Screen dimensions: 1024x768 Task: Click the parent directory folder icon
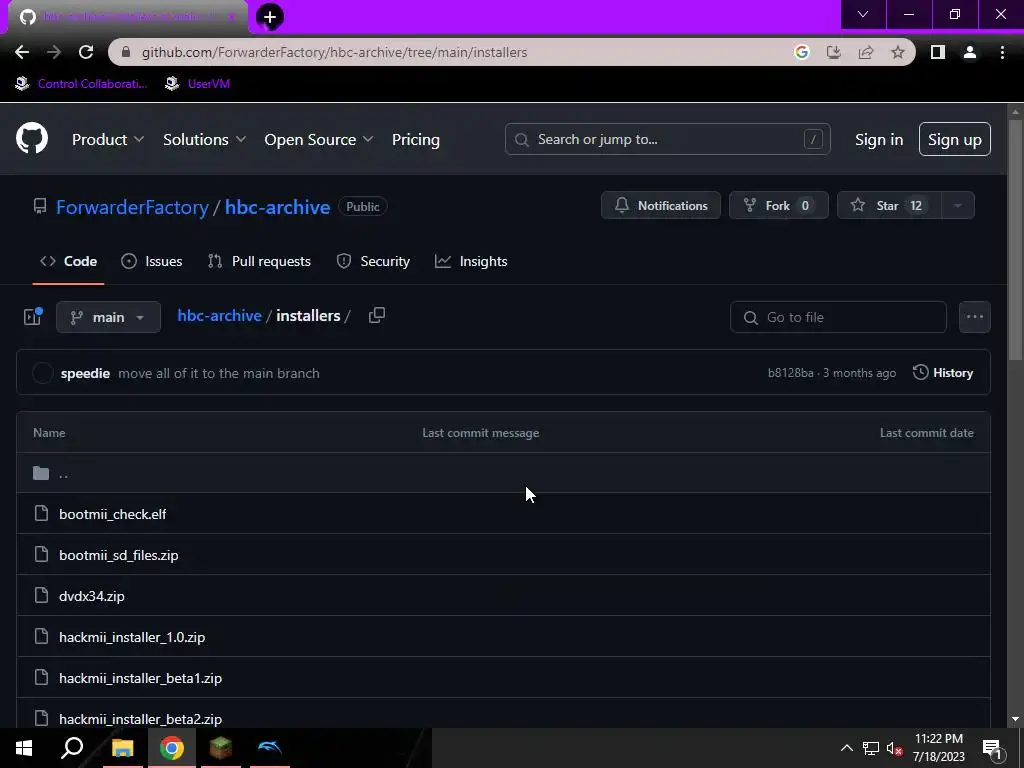(41, 473)
